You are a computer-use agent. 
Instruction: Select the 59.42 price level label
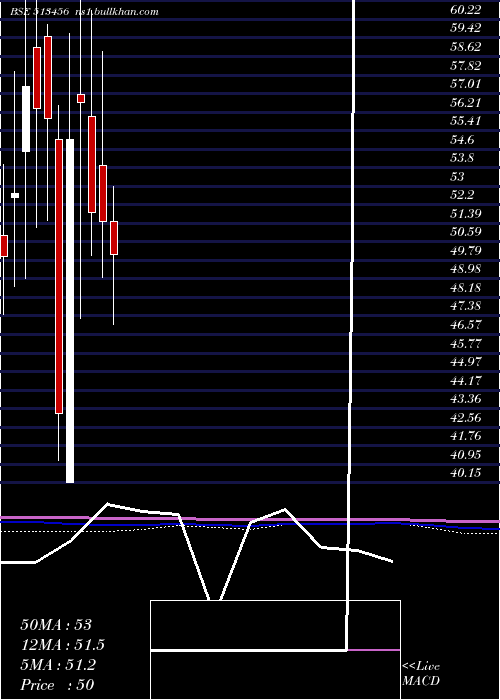(466, 28)
